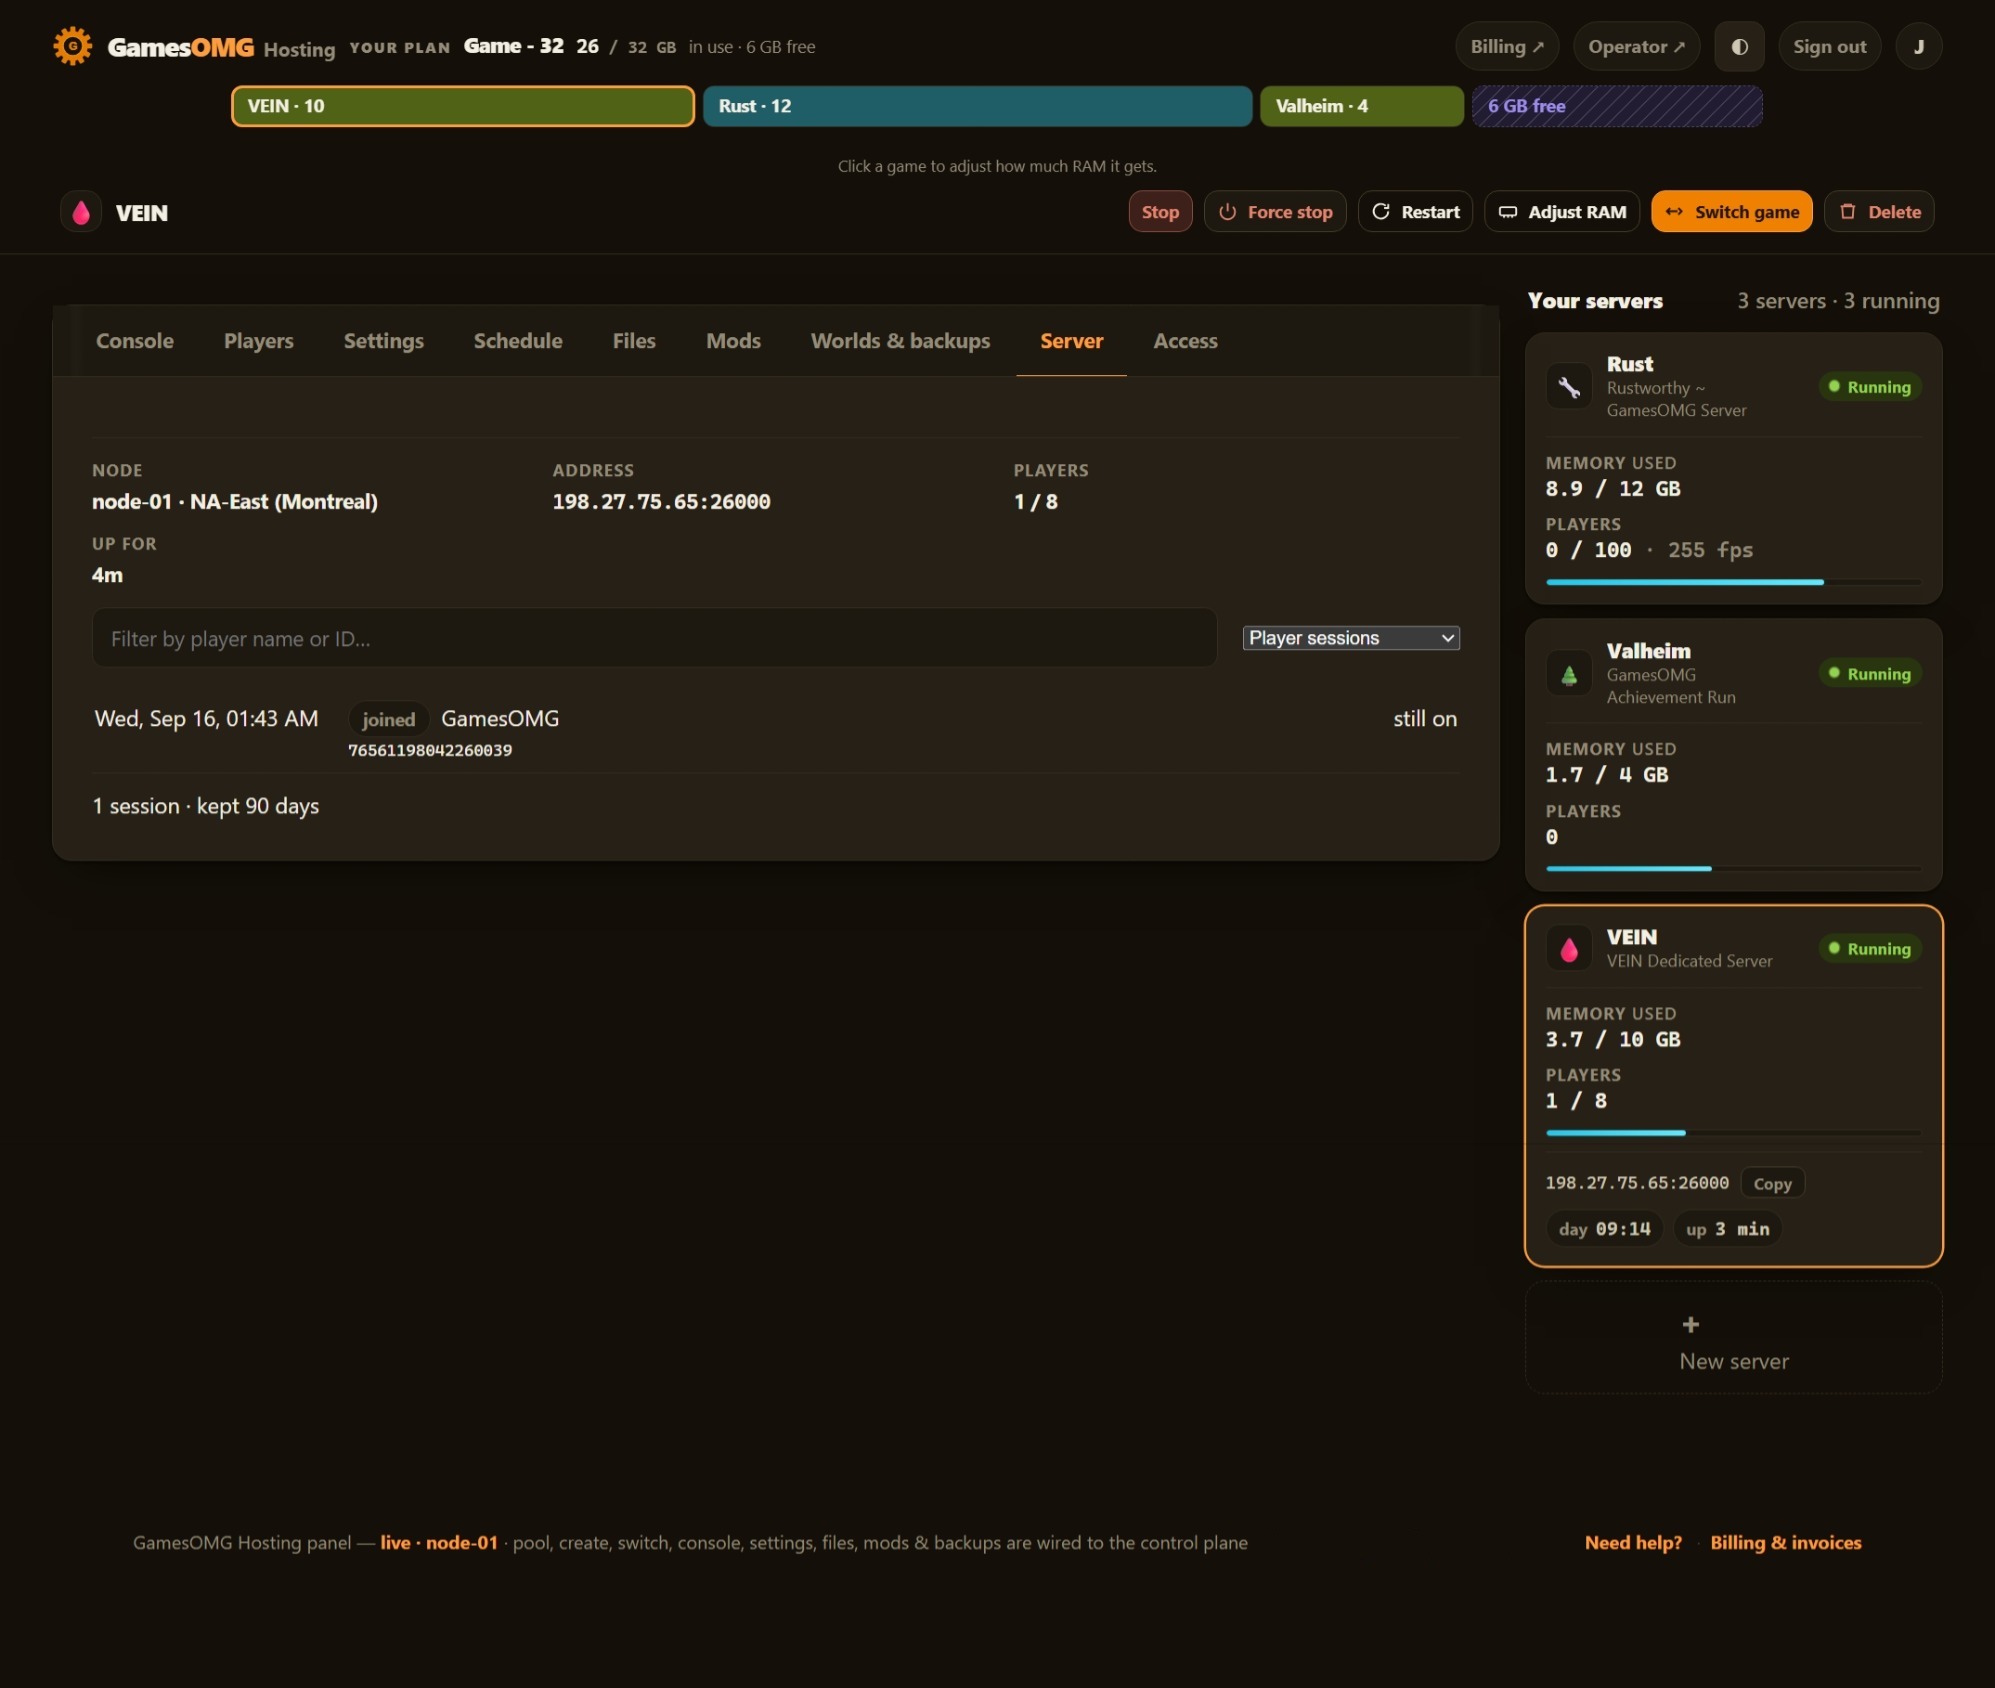Click the 6 GB free RAM segment
The image size is (1995, 1688).
click(x=1617, y=106)
